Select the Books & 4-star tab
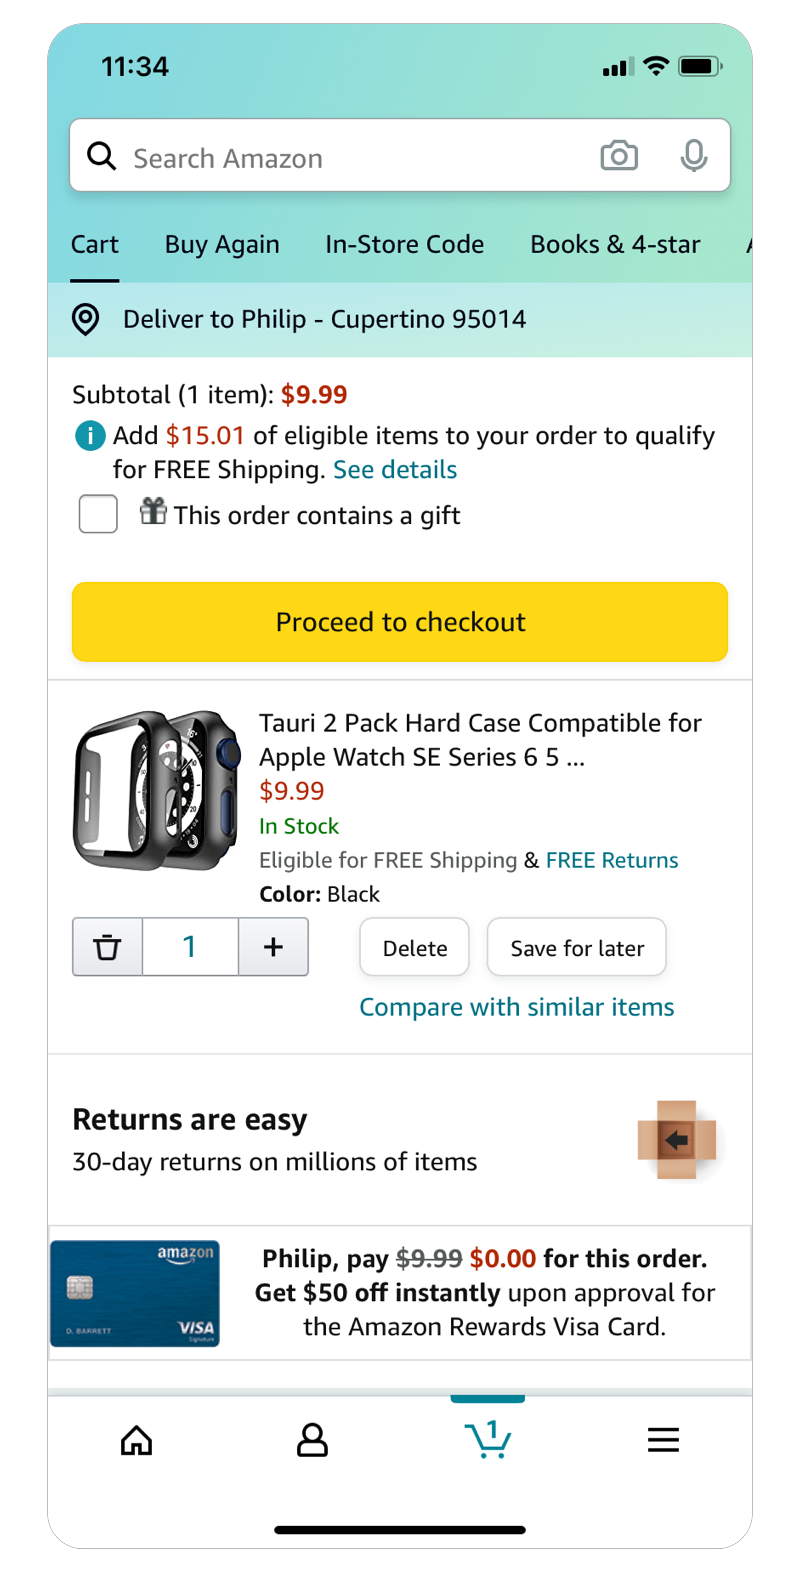The image size is (800, 1572). point(615,245)
